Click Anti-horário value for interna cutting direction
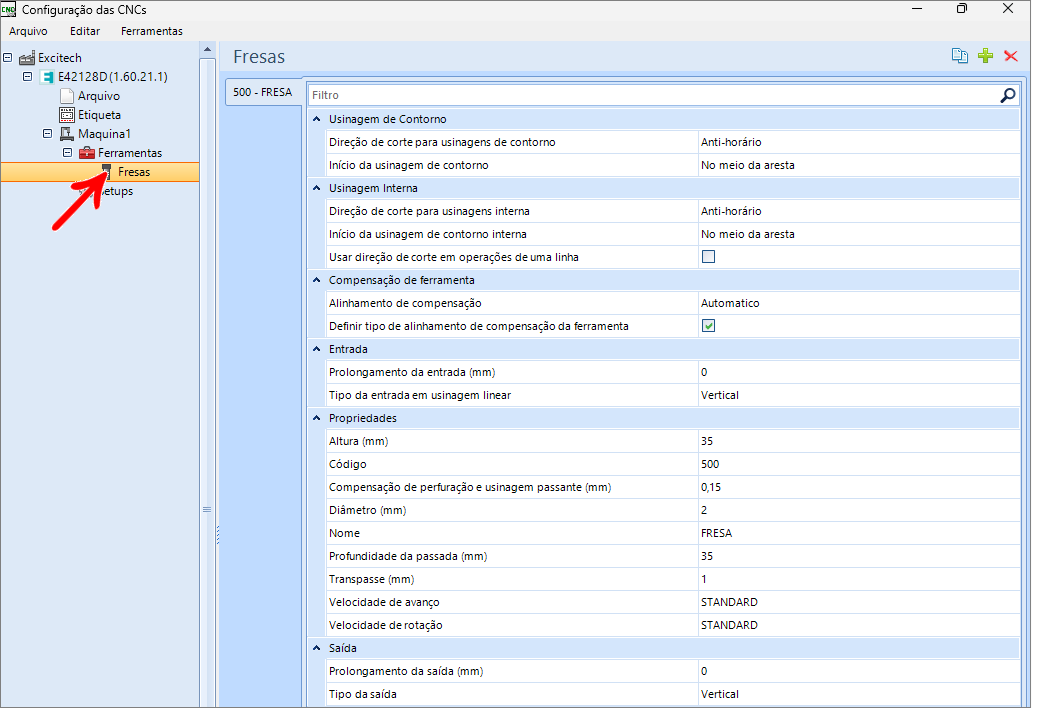The width and height of the screenshot is (1037, 719). tap(731, 212)
